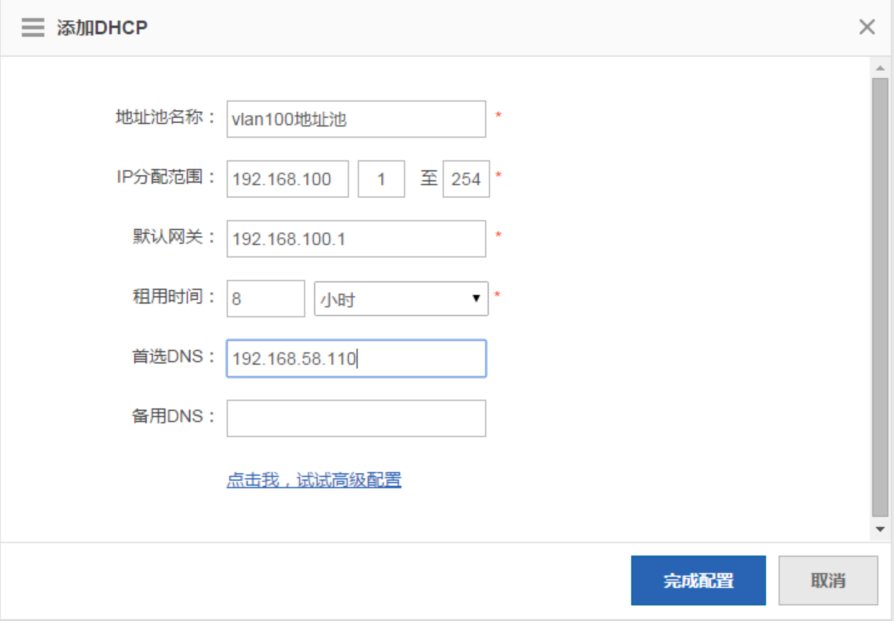Screen dimensions: 895x623
Task: Close the 添加DHCP dialog with X
Action: pyautogui.click(x=866, y=27)
